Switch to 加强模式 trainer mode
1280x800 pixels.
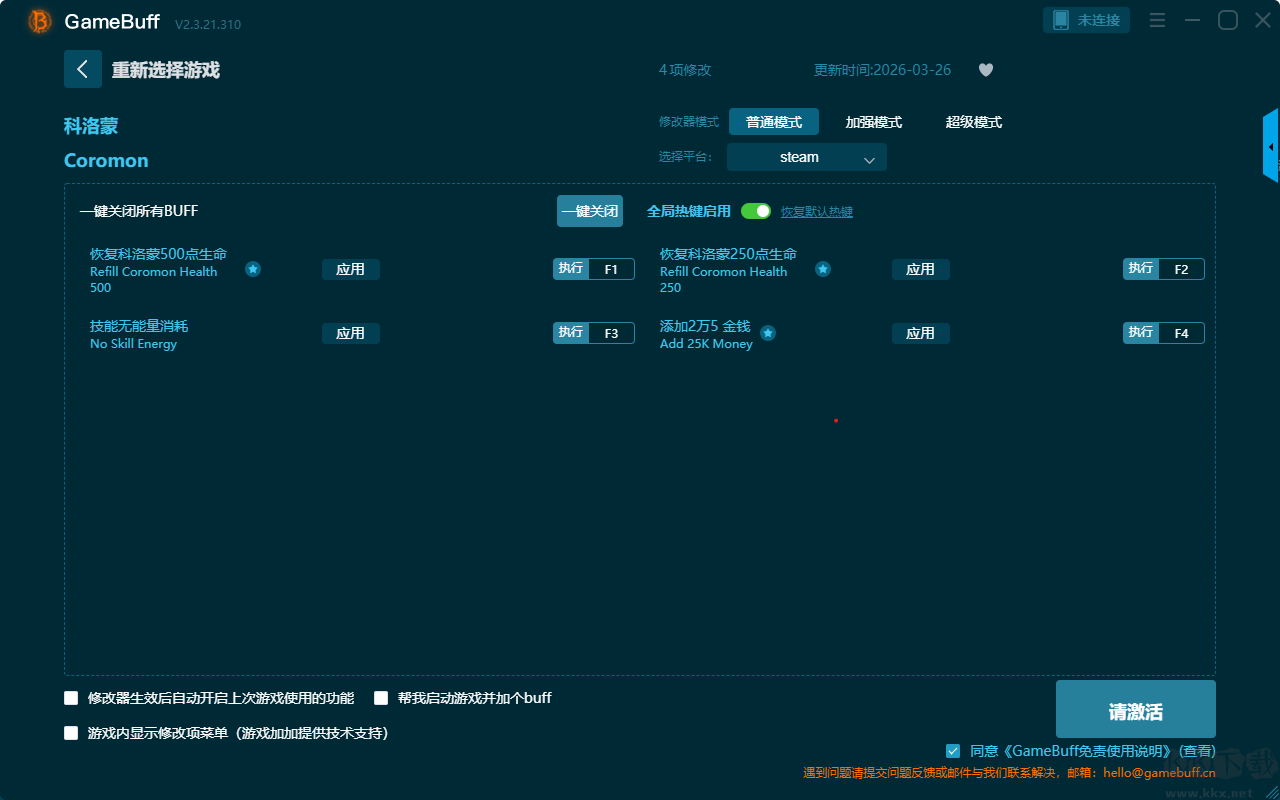pos(873,122)
